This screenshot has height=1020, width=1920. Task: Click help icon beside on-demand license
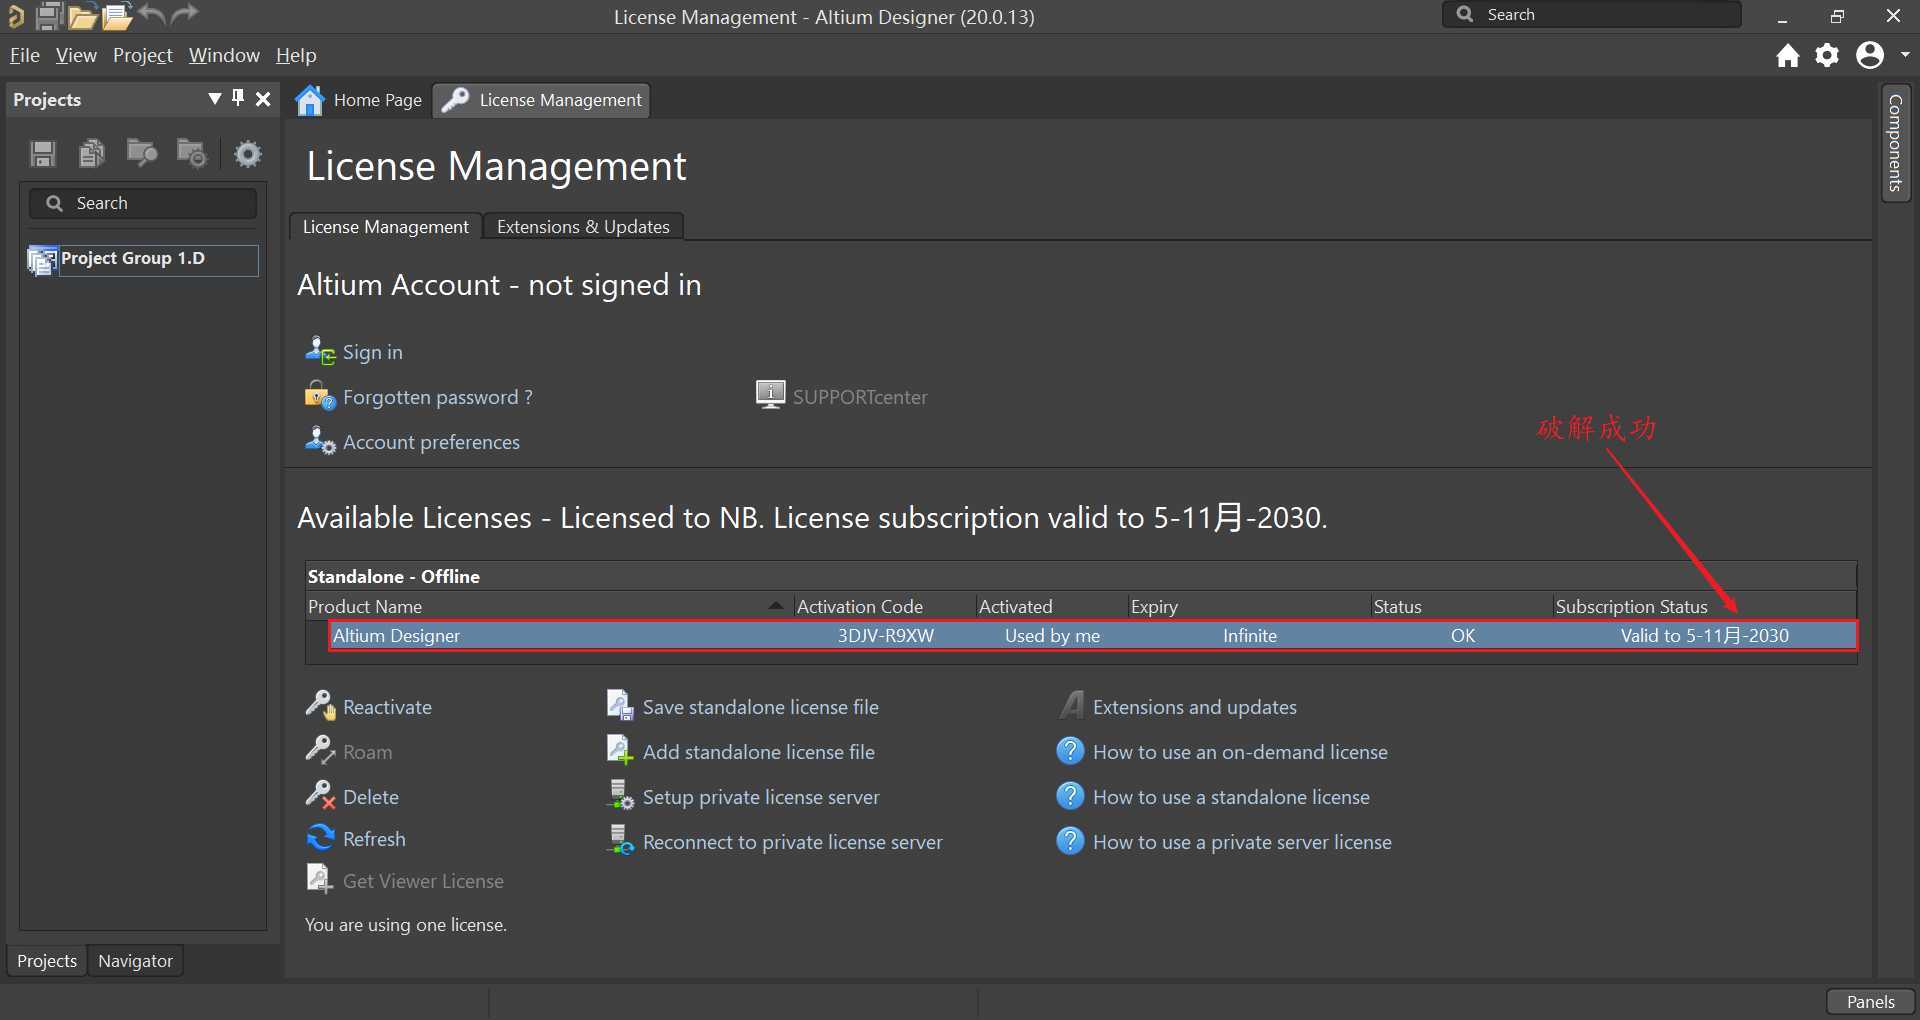[x=1070, y=751]
